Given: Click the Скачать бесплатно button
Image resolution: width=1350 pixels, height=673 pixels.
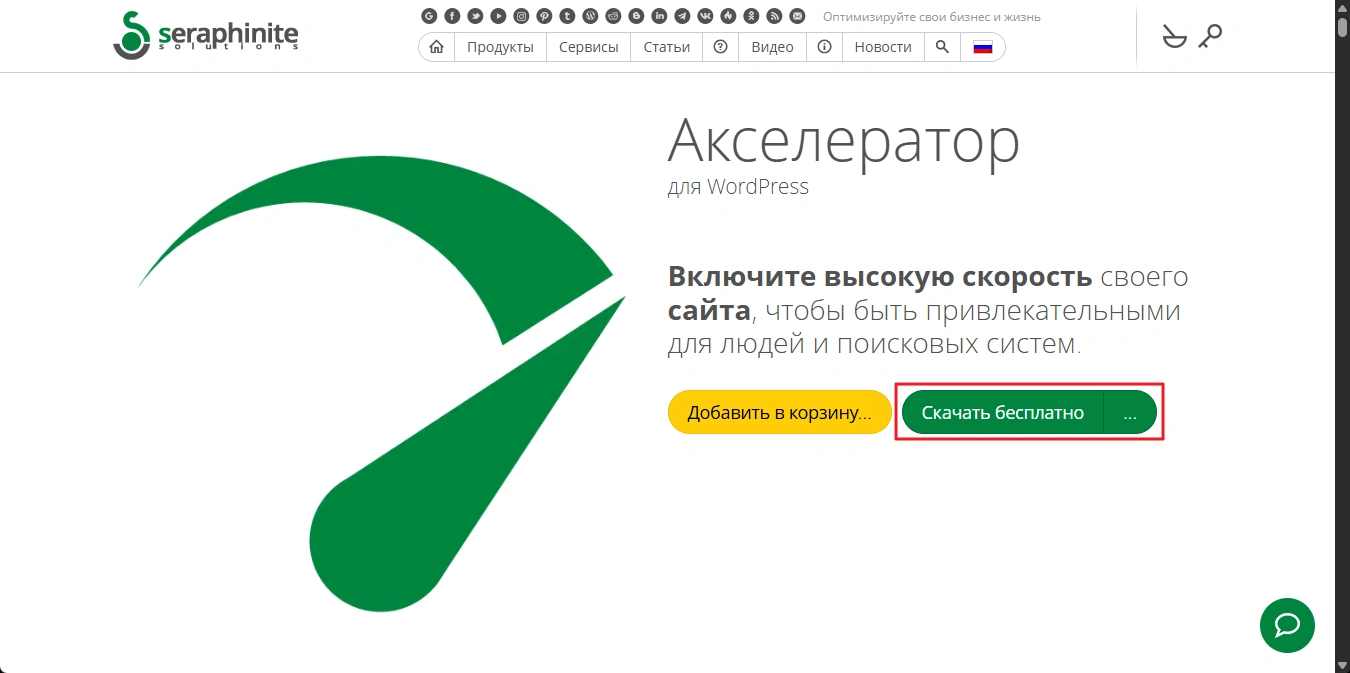Looking at the screenshot, I should (x=1002, y=413).
